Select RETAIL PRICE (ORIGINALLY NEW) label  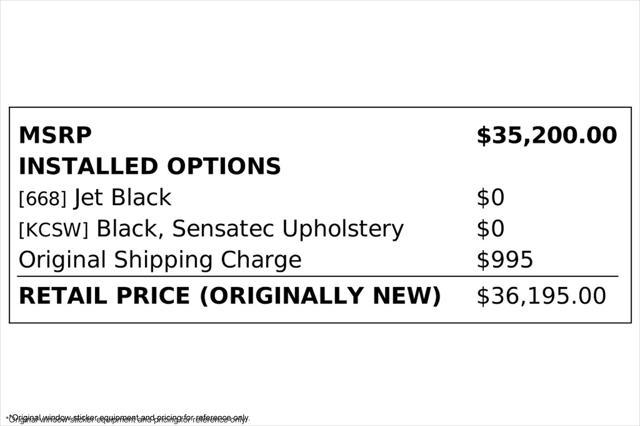[230, 296]
